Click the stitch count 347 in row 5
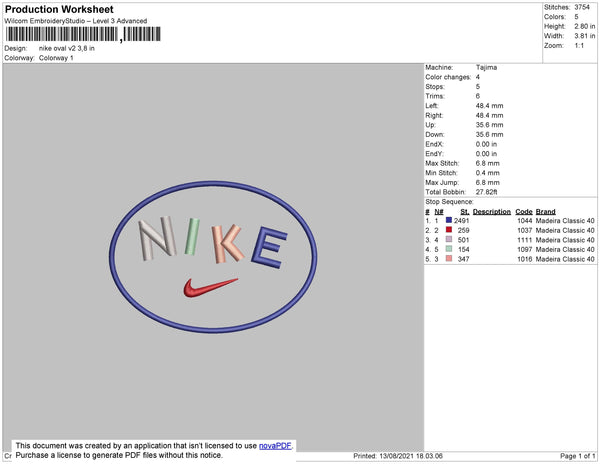 (x=463, y=259)
